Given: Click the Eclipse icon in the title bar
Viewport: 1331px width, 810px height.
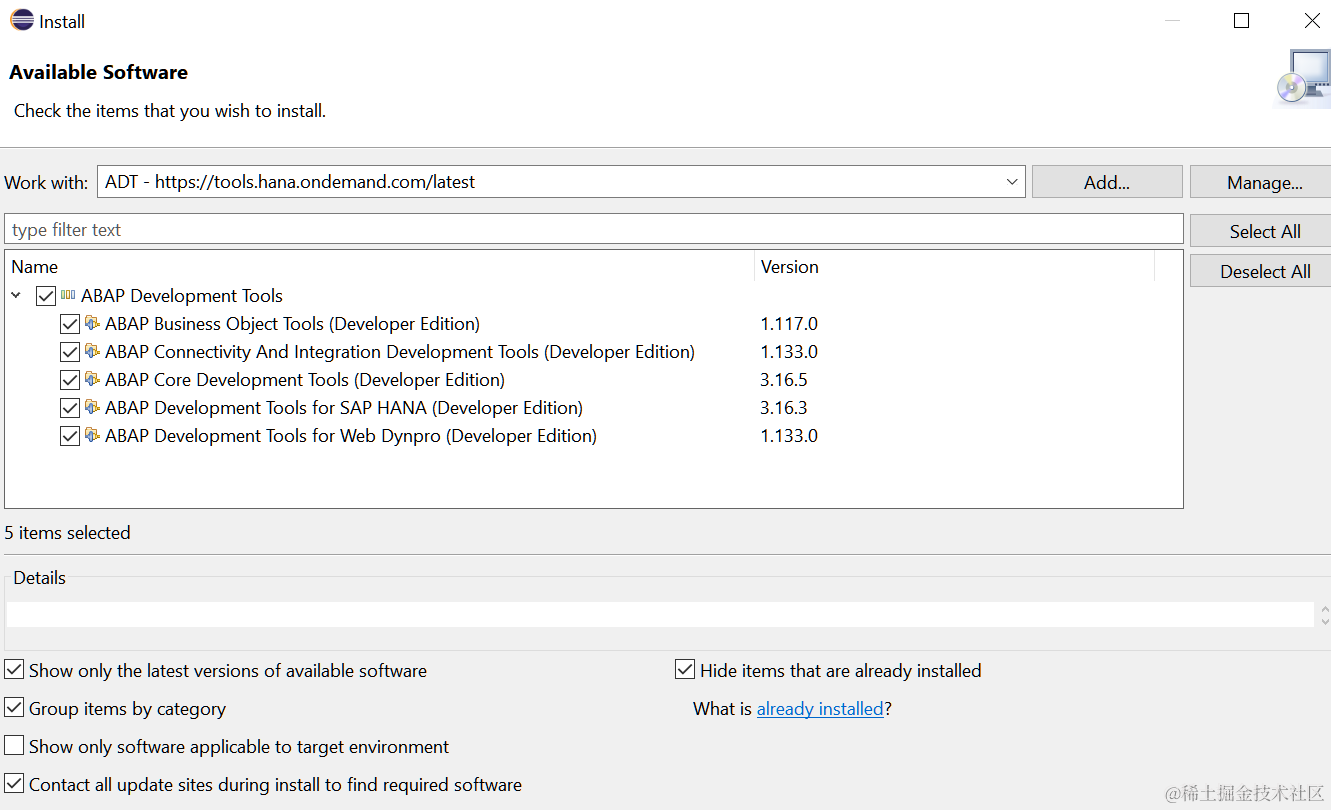Looking at the screenshot, I should pos(22,20).
